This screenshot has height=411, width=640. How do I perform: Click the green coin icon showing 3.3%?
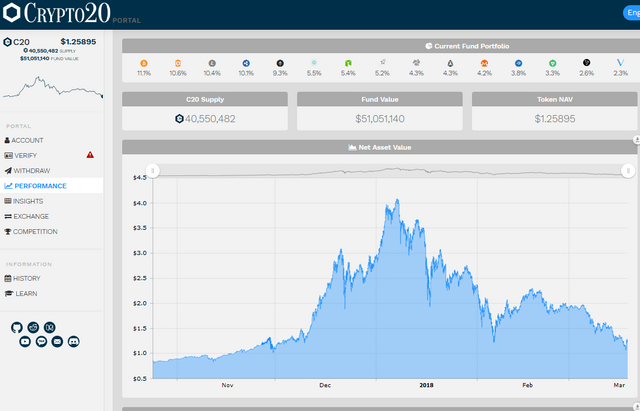click(x=552, y=63)
